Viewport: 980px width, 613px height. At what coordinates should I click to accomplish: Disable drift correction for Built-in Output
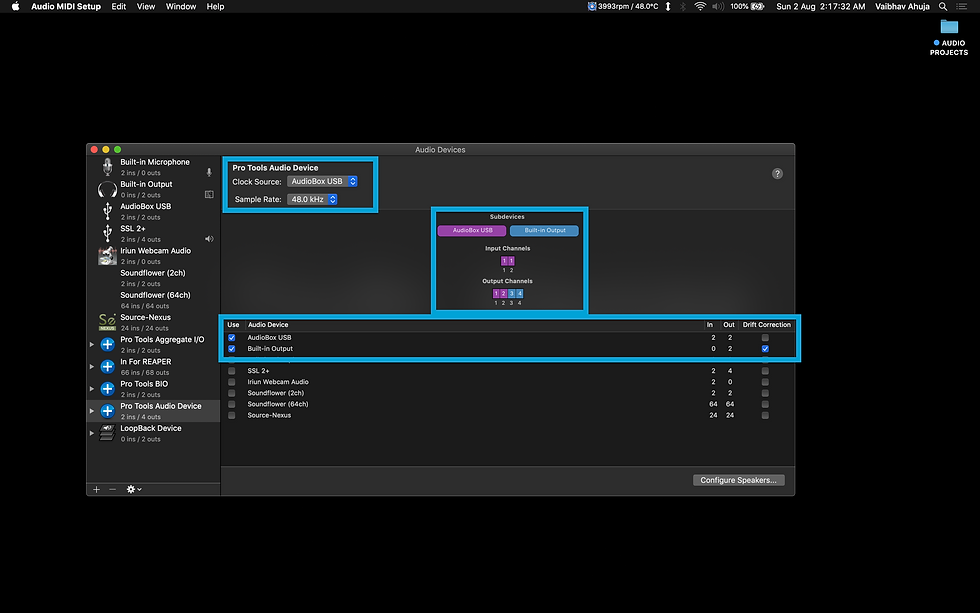click(765, 349)
